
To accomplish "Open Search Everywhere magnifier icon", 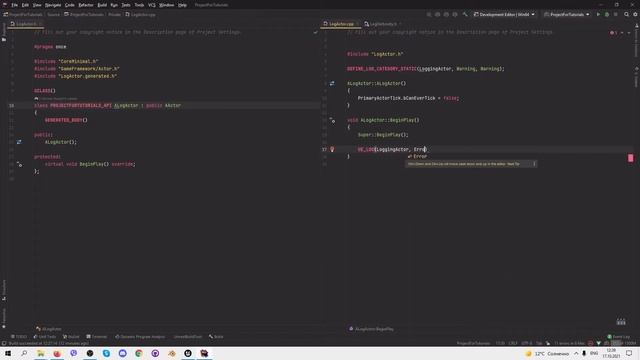I will (x=626, y=14).
